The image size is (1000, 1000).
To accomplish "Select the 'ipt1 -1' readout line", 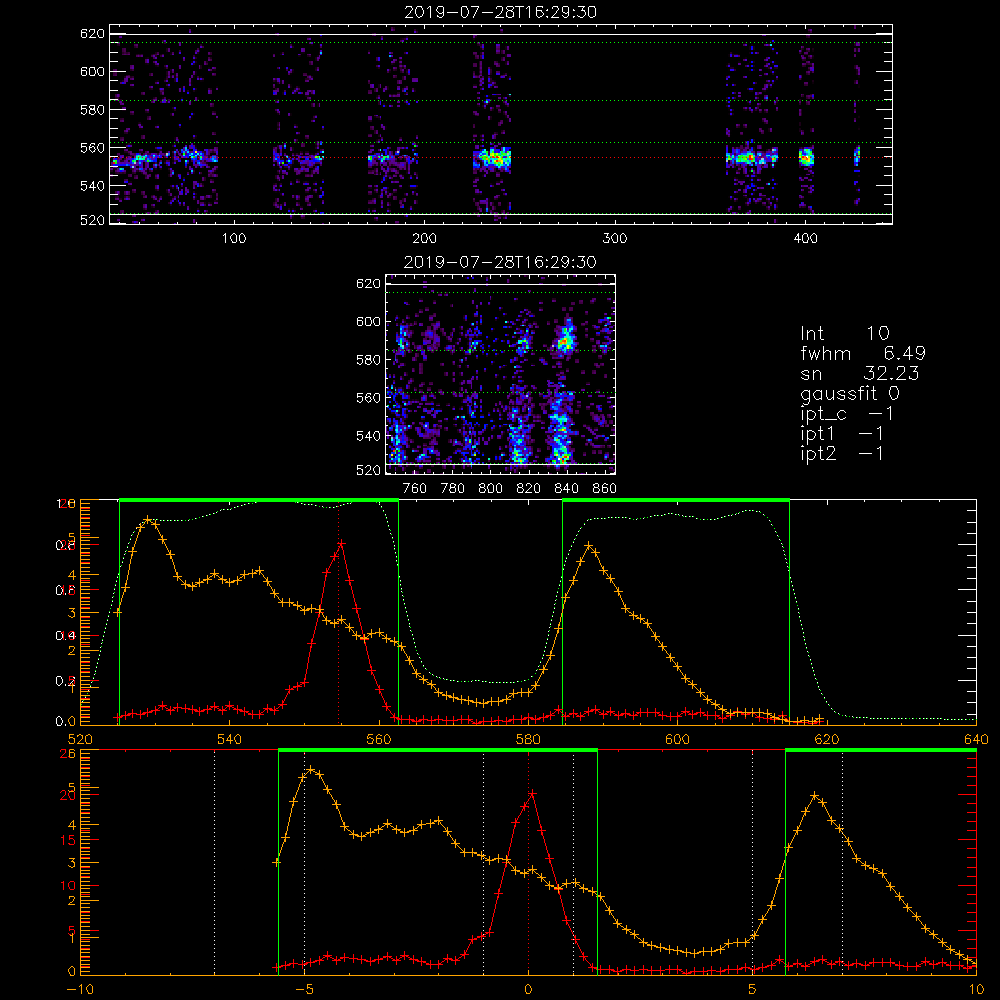I will point(842,434).
